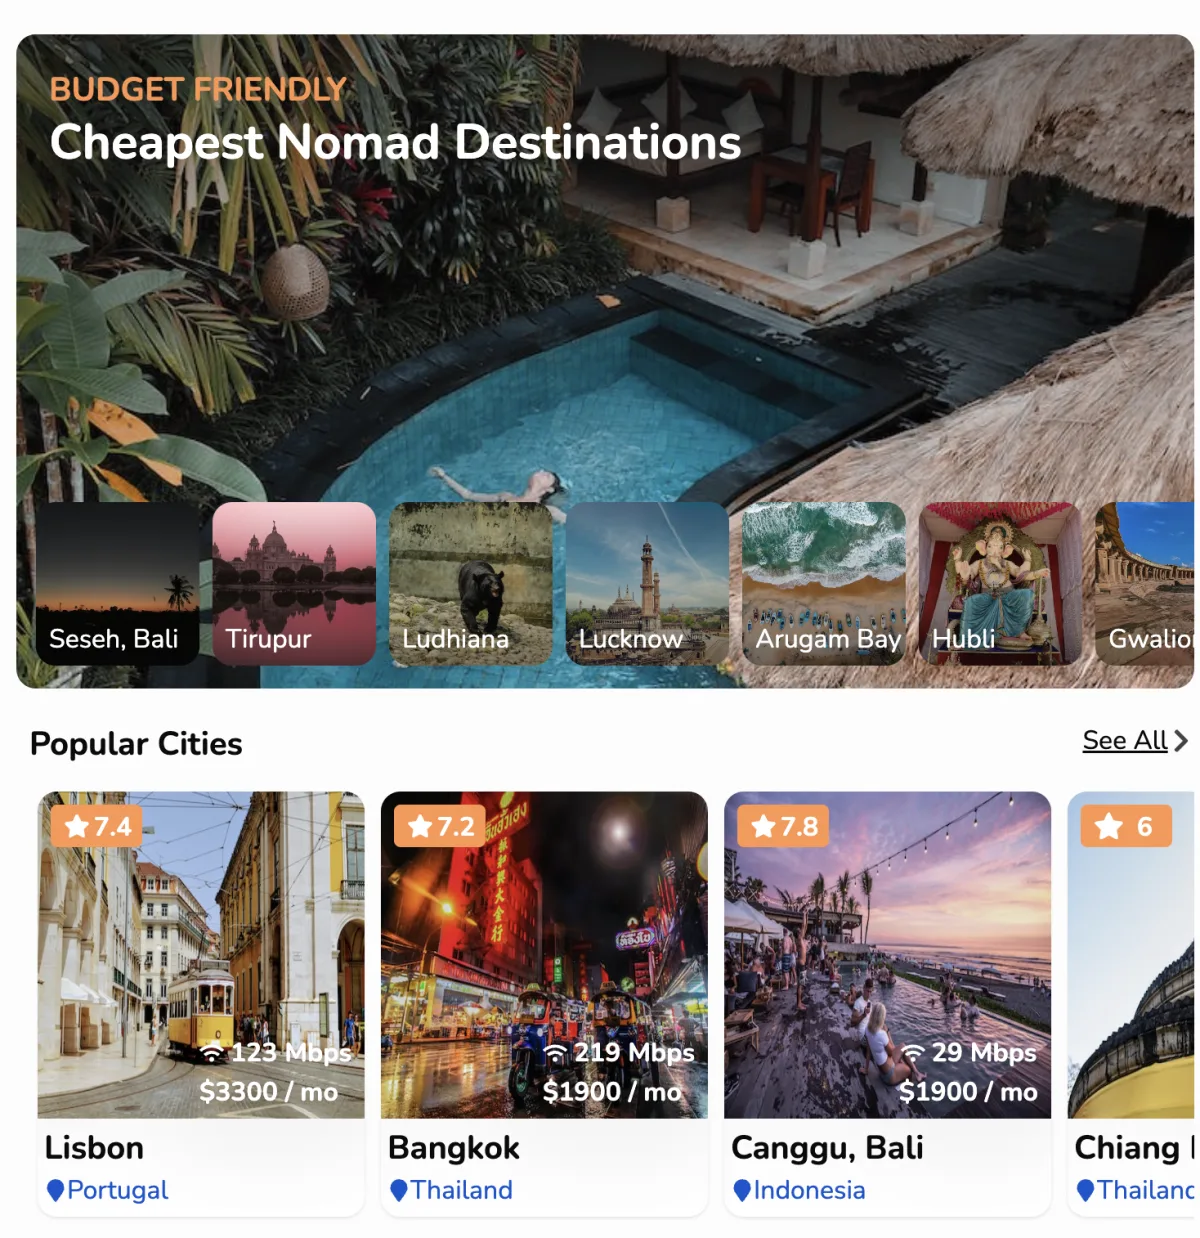Click the Cheapest Nomad Destinations heading
Image resolution: width=1200 pixels, height=1238 pixels.
point(396,142)
